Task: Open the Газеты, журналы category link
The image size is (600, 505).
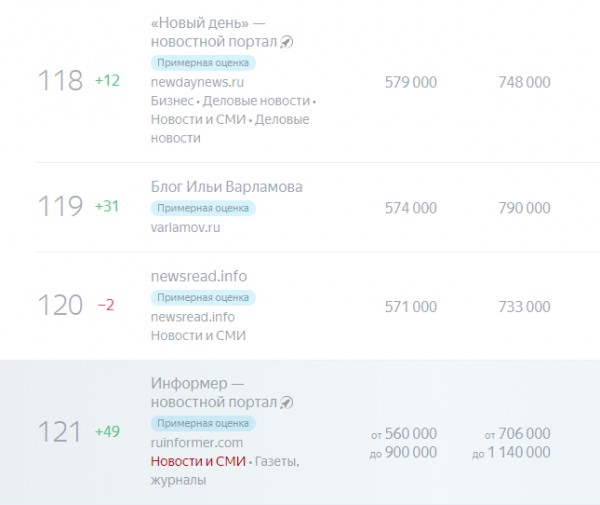Action: (225, 471)
